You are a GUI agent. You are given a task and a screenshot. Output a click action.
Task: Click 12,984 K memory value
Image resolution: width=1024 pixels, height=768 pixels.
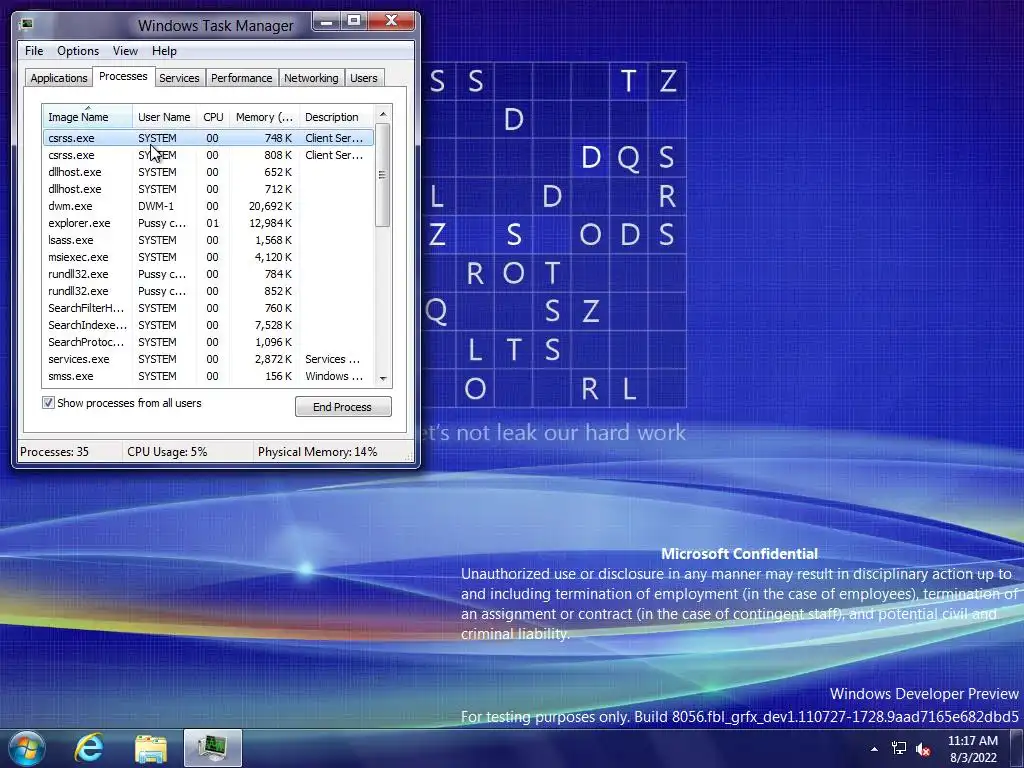[x=270, y=223]
